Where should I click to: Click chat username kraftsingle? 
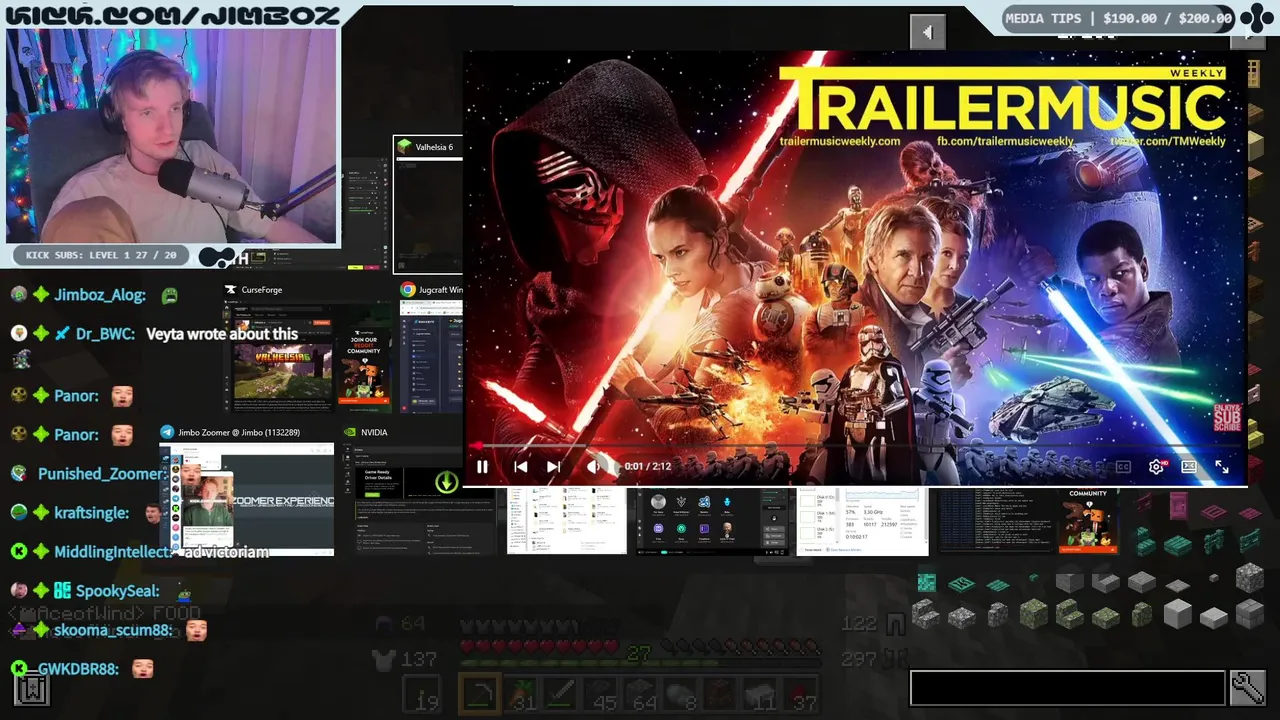click(91, 513)
